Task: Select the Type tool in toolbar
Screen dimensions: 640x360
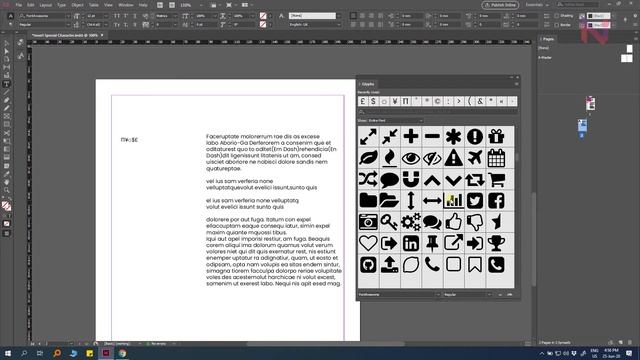Action: [7, 84]
